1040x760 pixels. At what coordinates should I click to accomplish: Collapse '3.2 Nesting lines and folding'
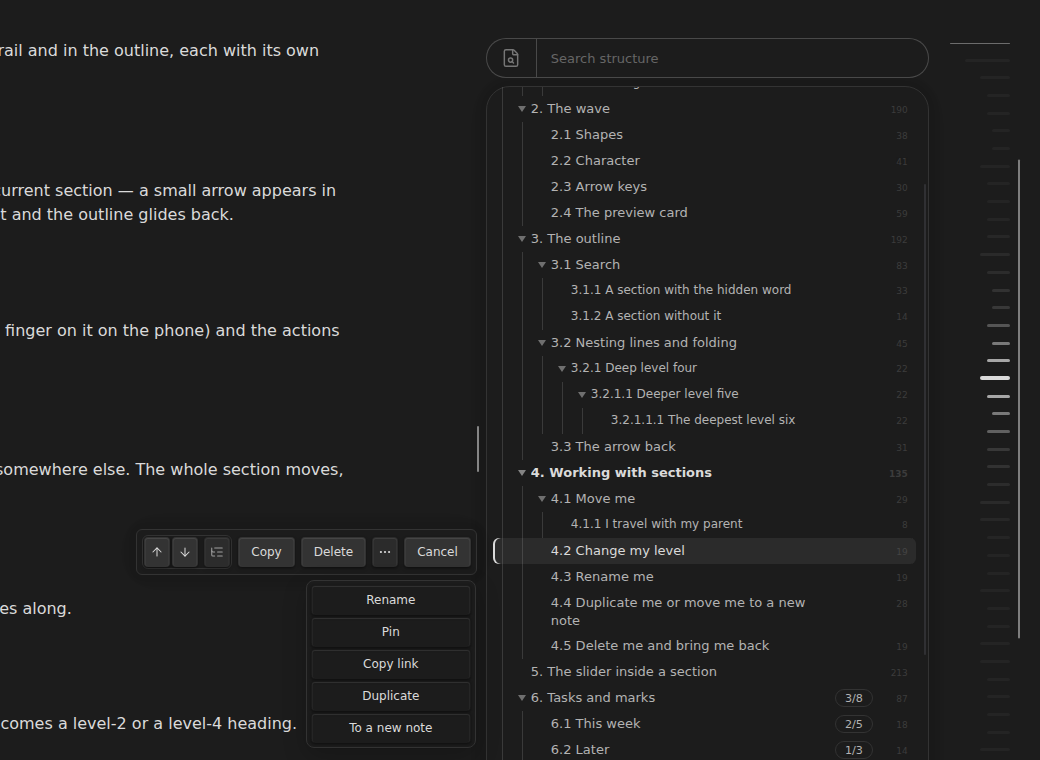(542, 343)
